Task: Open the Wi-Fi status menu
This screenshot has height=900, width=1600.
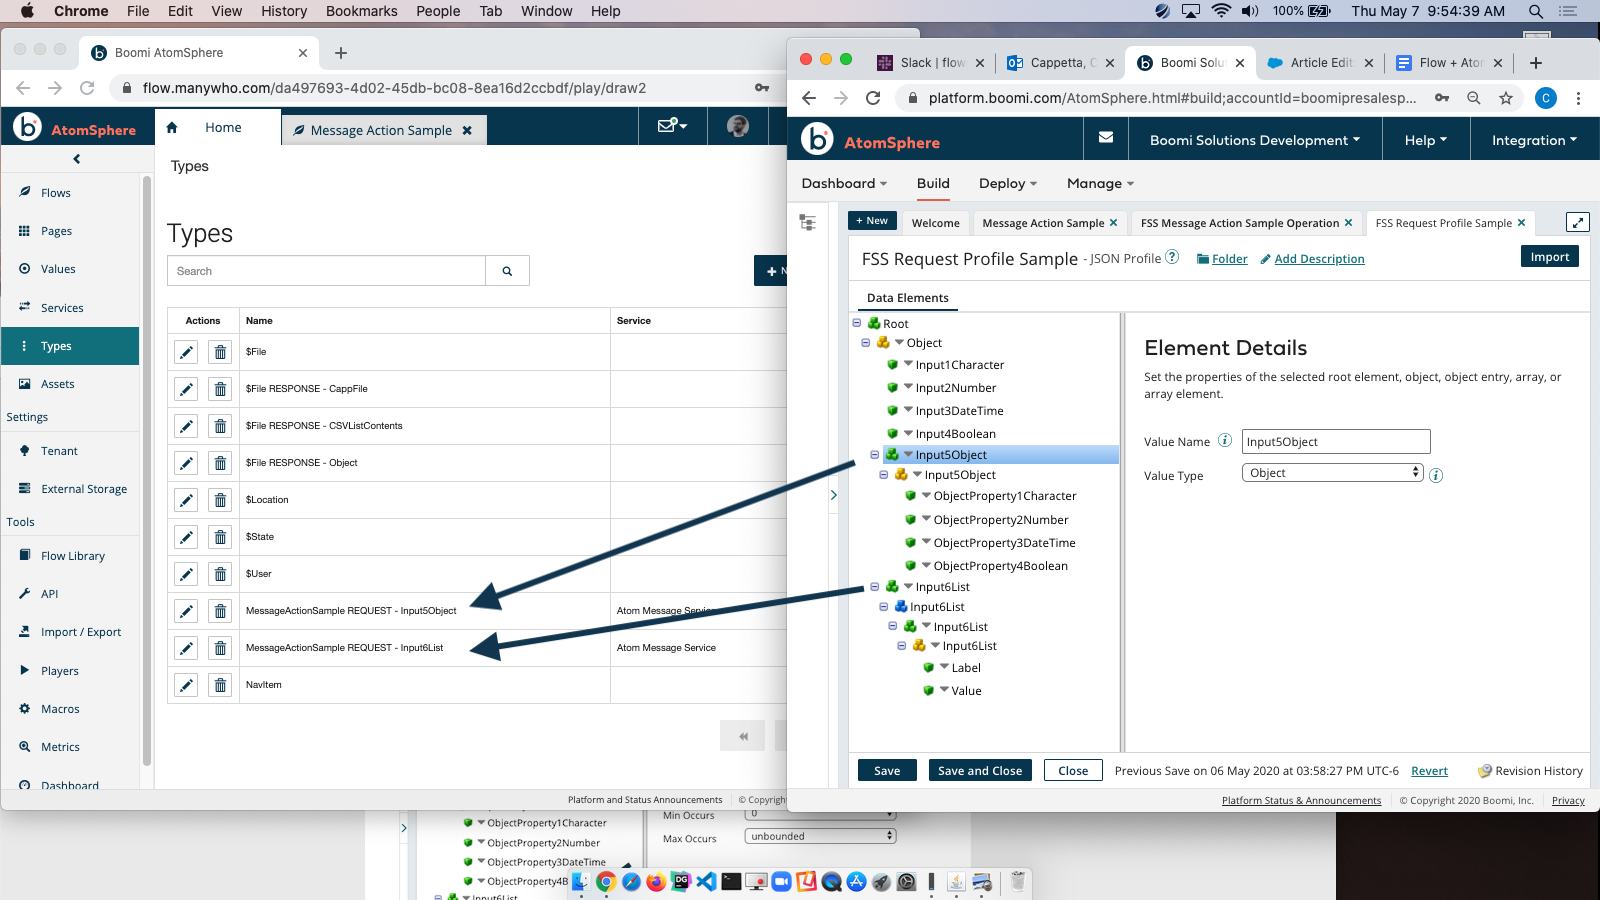Action: coord(1221,11)
